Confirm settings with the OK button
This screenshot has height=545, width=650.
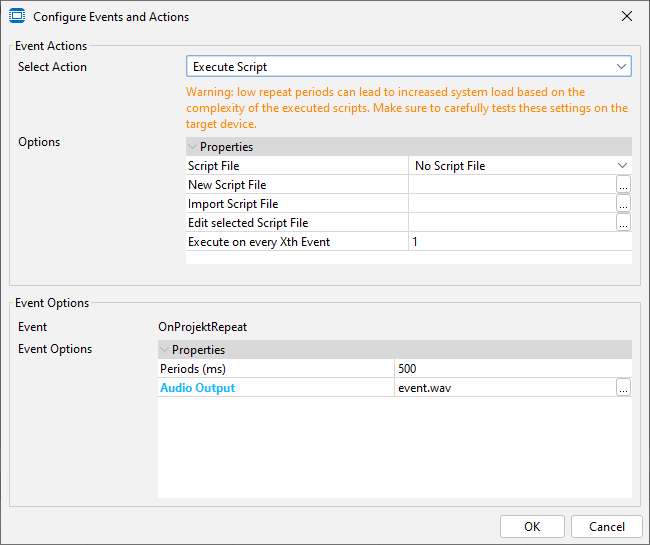pyautogui.click(x=531, y=526)
